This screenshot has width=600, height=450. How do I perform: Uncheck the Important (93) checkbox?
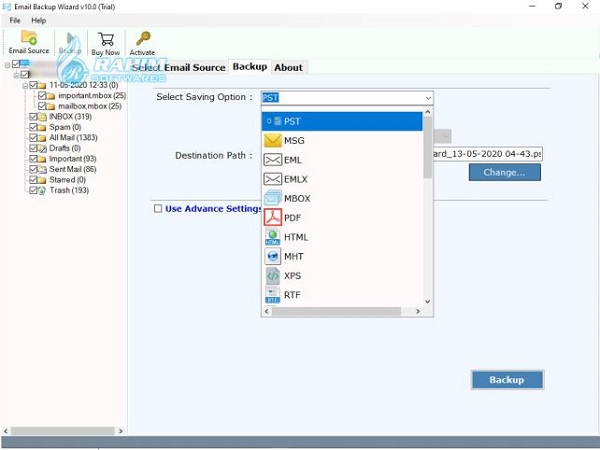33,158
